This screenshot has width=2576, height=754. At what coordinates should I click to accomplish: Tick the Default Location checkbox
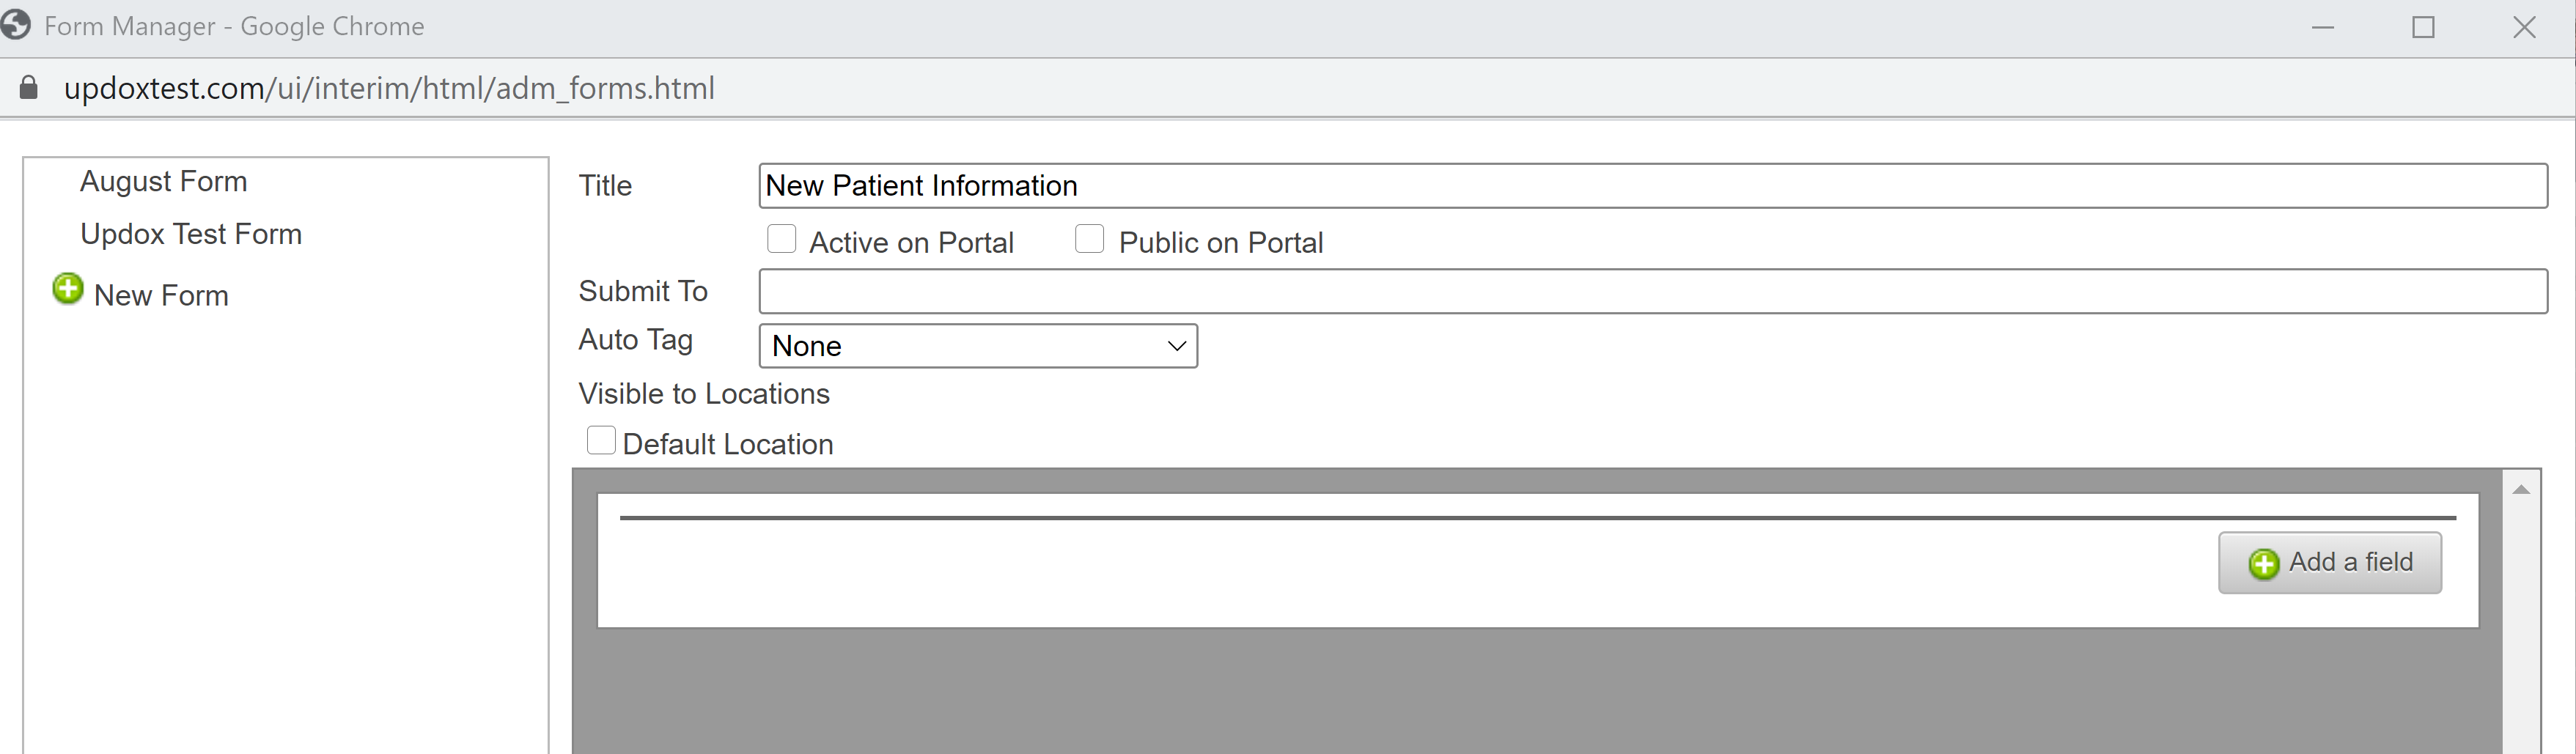coord(601,440)
